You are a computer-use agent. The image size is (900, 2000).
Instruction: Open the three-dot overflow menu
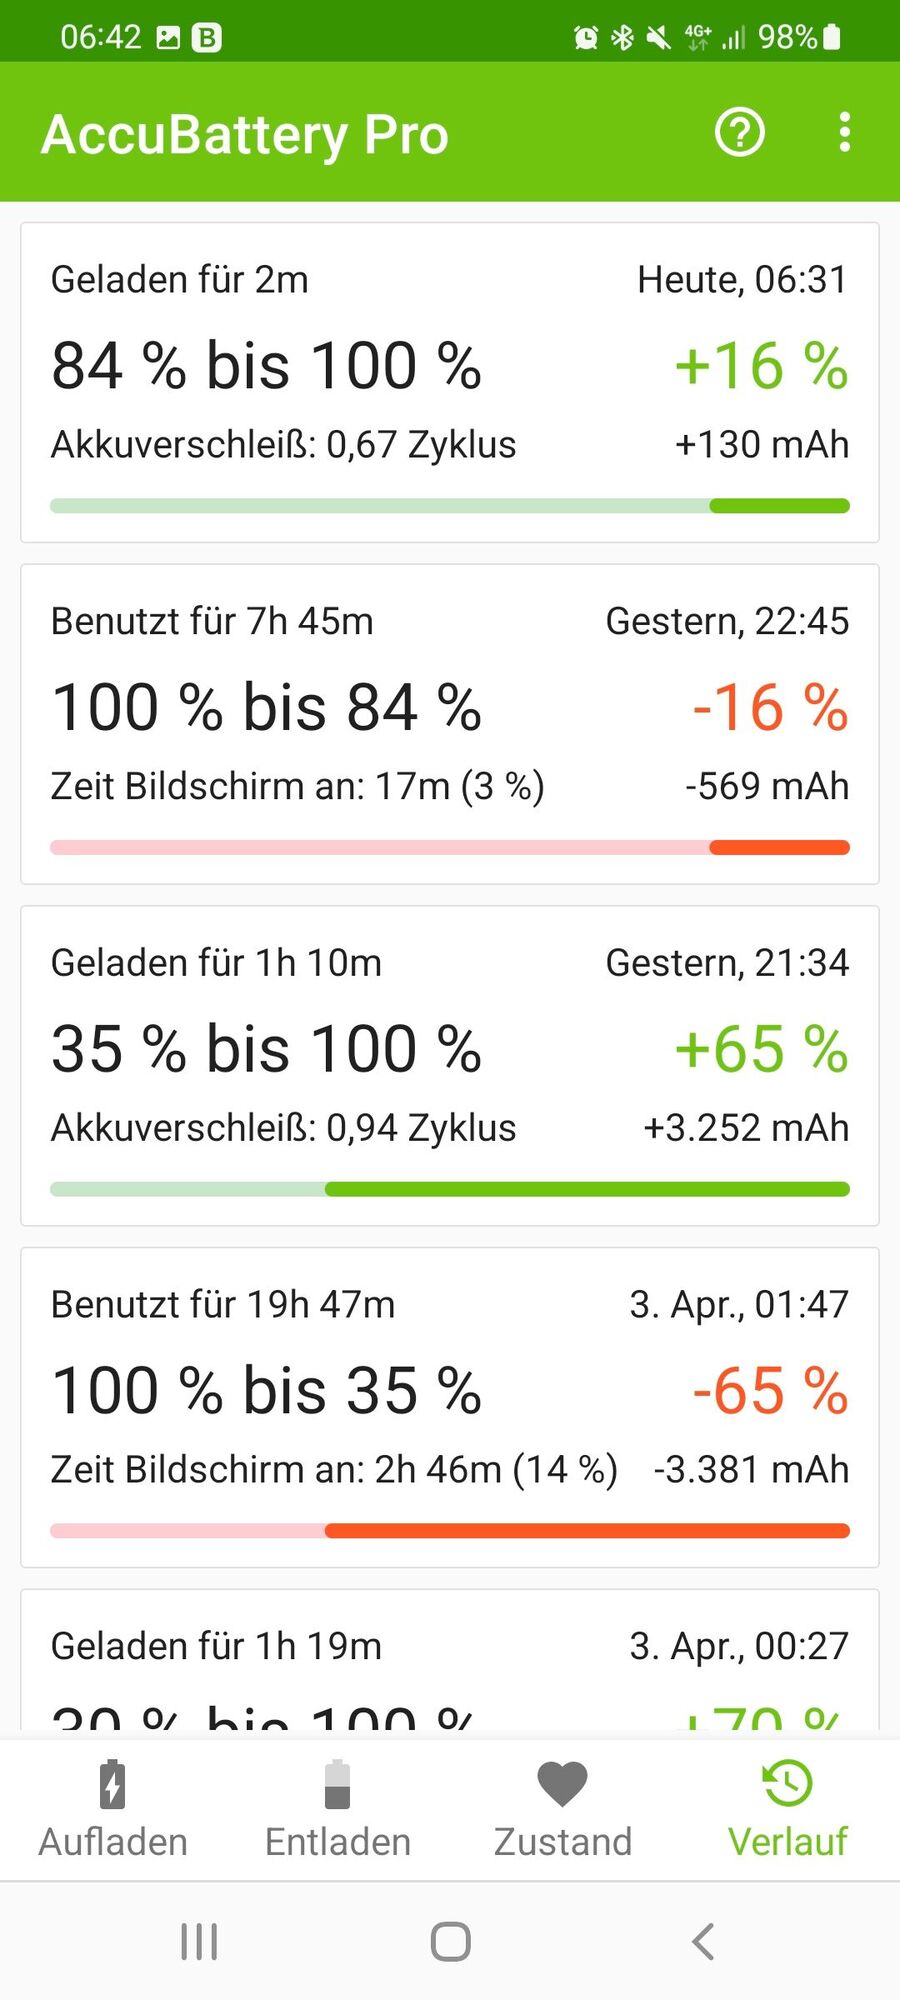point(845,132)
